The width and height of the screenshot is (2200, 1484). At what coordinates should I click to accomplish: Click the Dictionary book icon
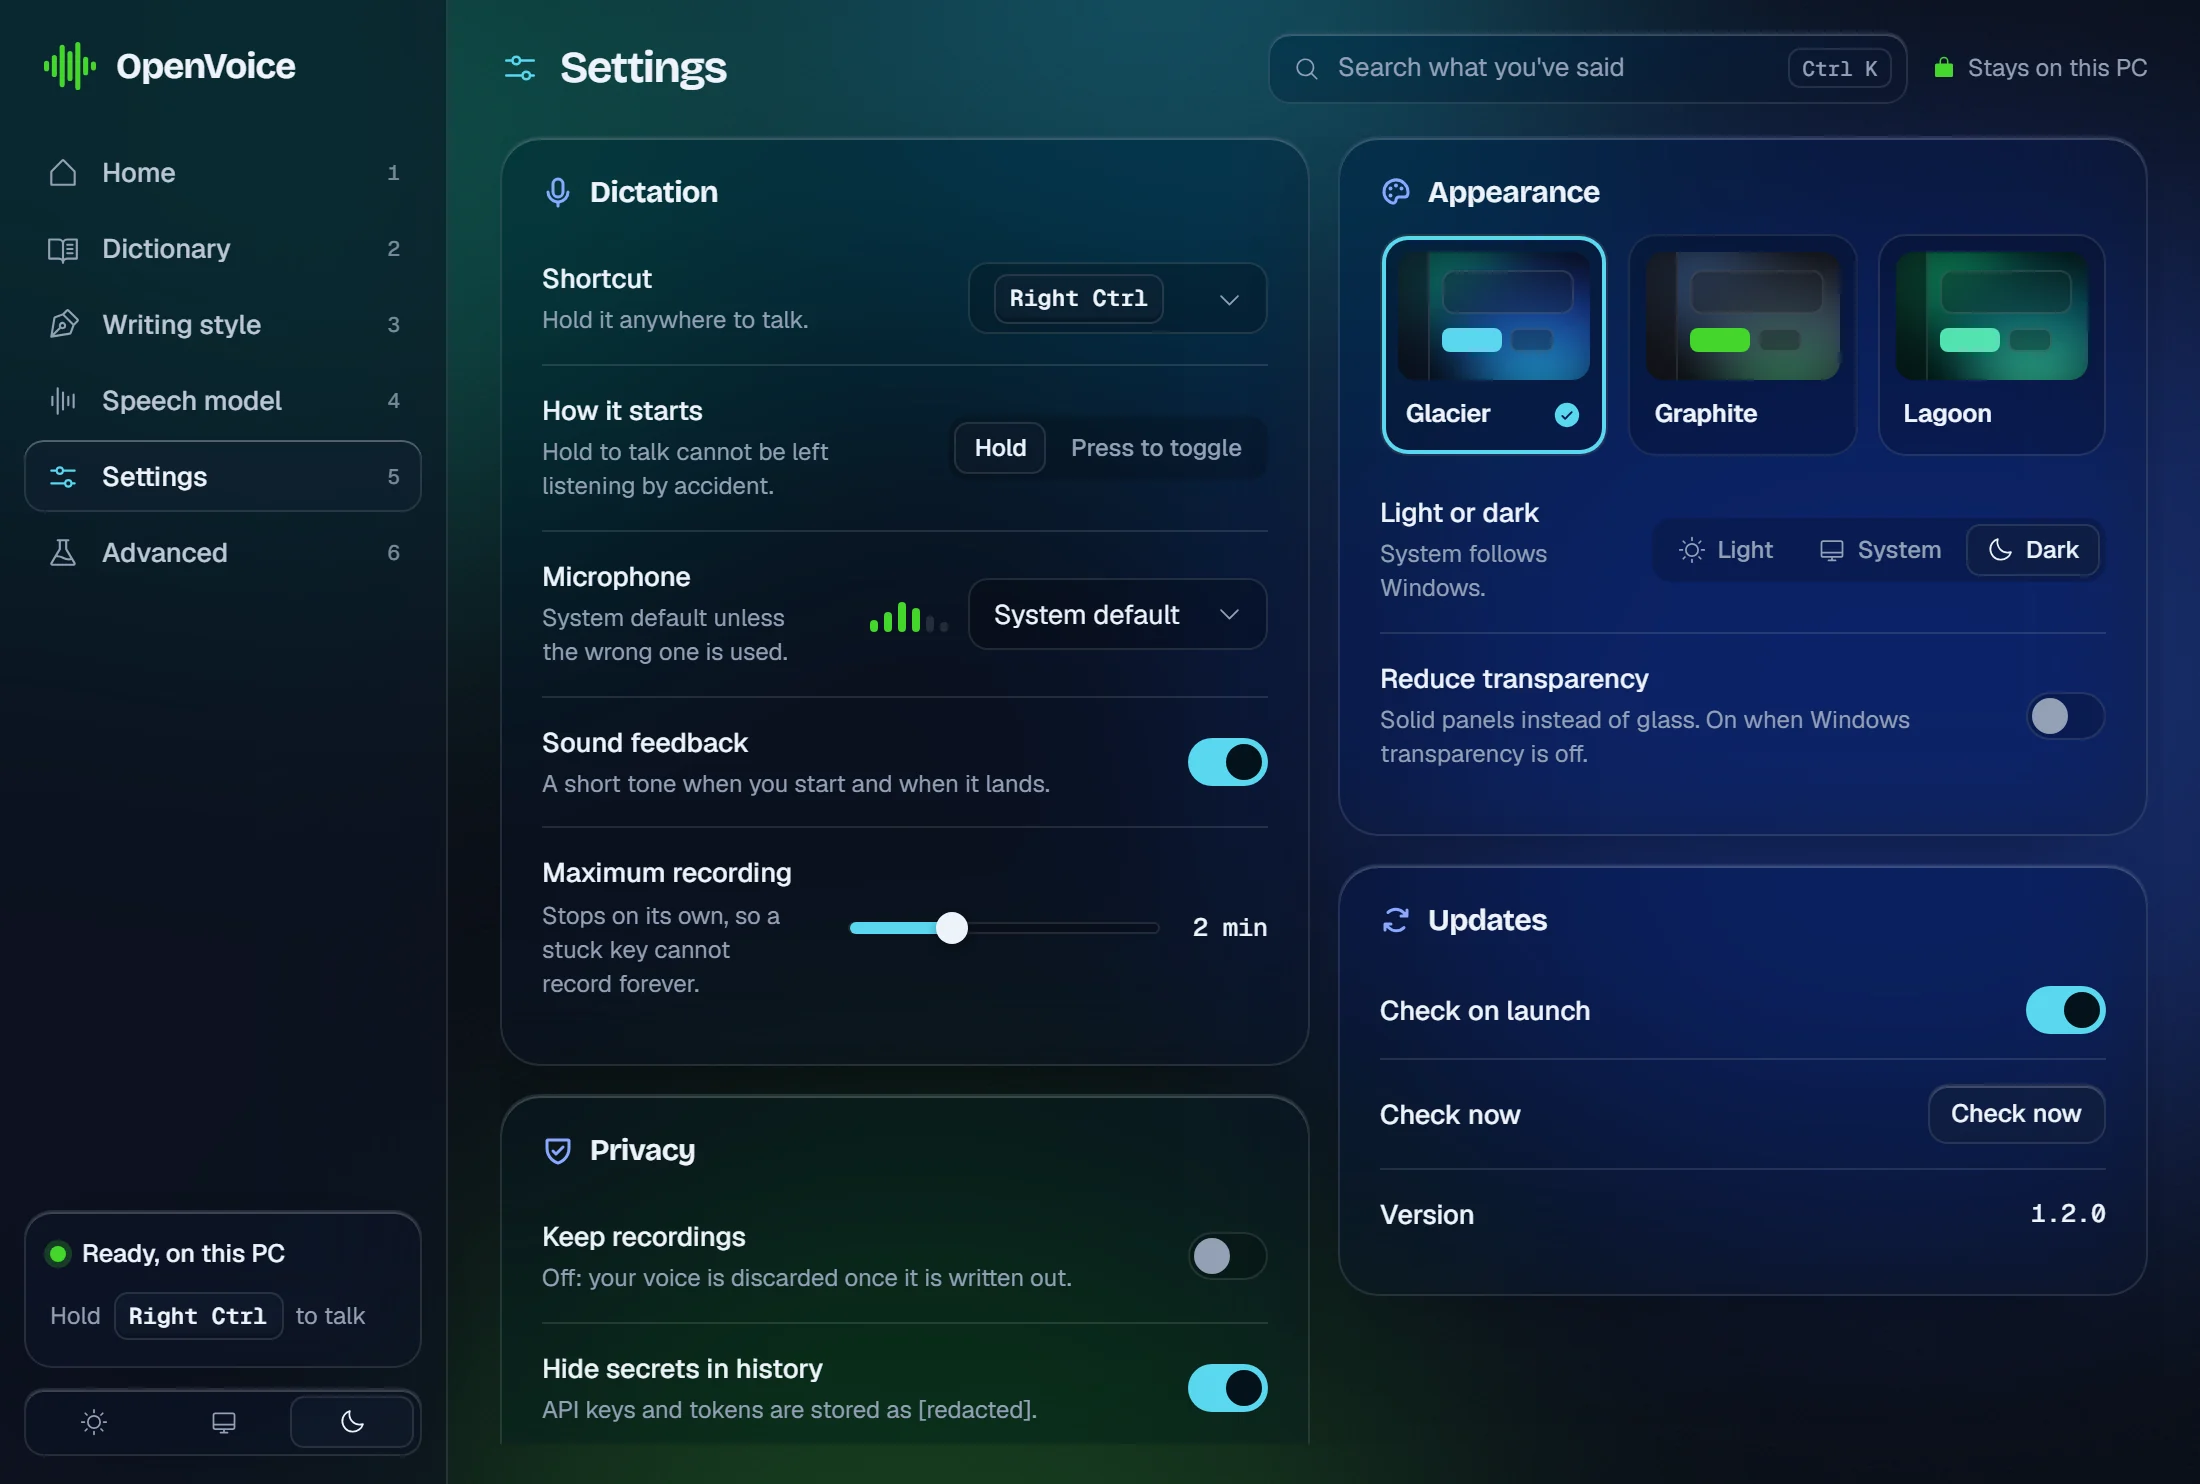tap(63, 249)
